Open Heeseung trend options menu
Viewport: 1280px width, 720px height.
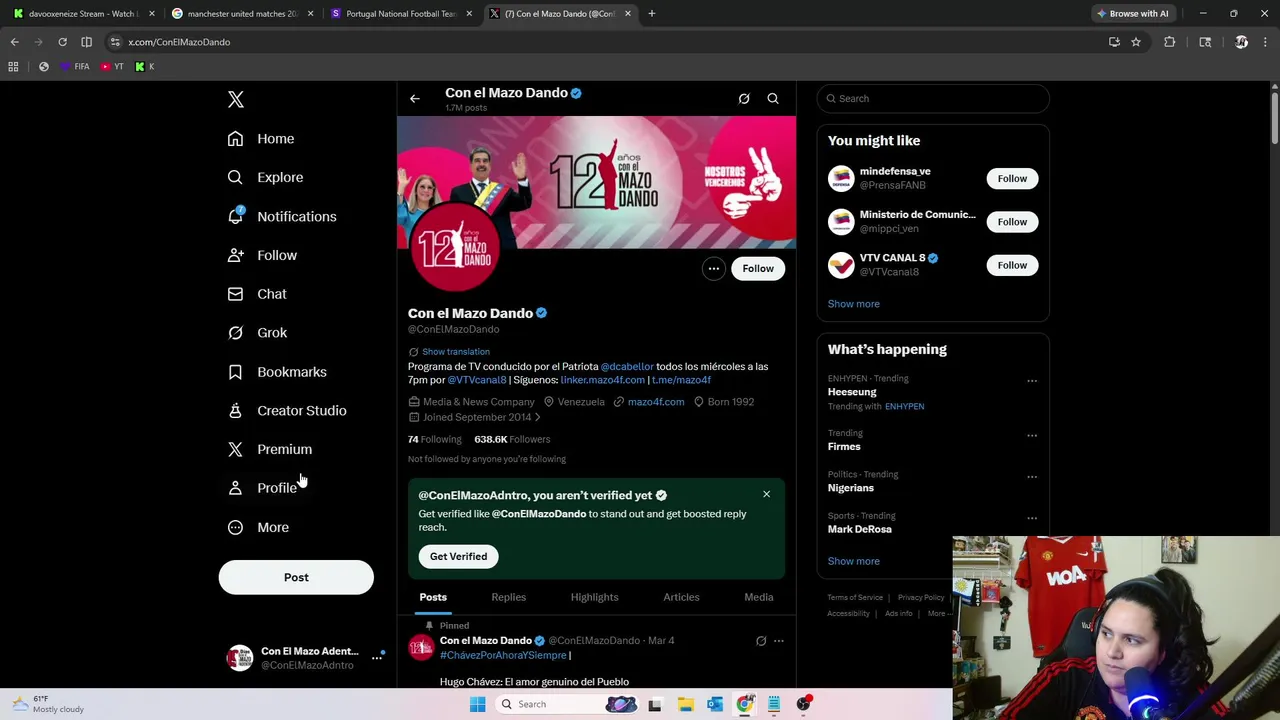pyautogui.click(x=1032, y=381)
